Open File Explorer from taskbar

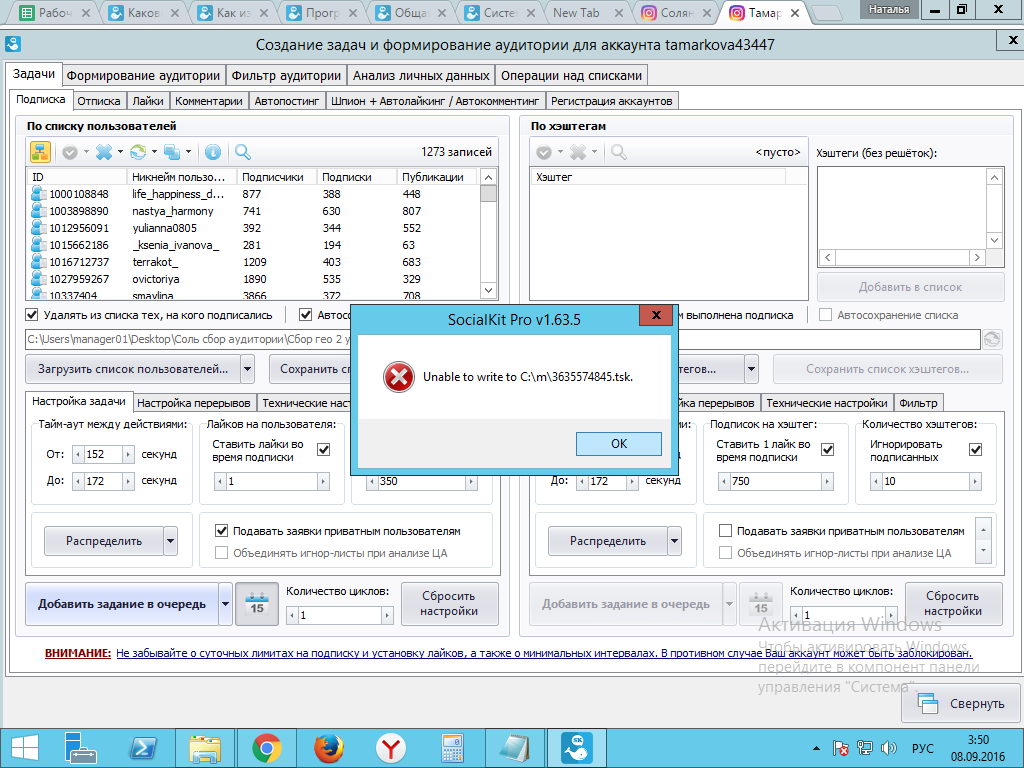pyautogui.click(x=204, y=748)
